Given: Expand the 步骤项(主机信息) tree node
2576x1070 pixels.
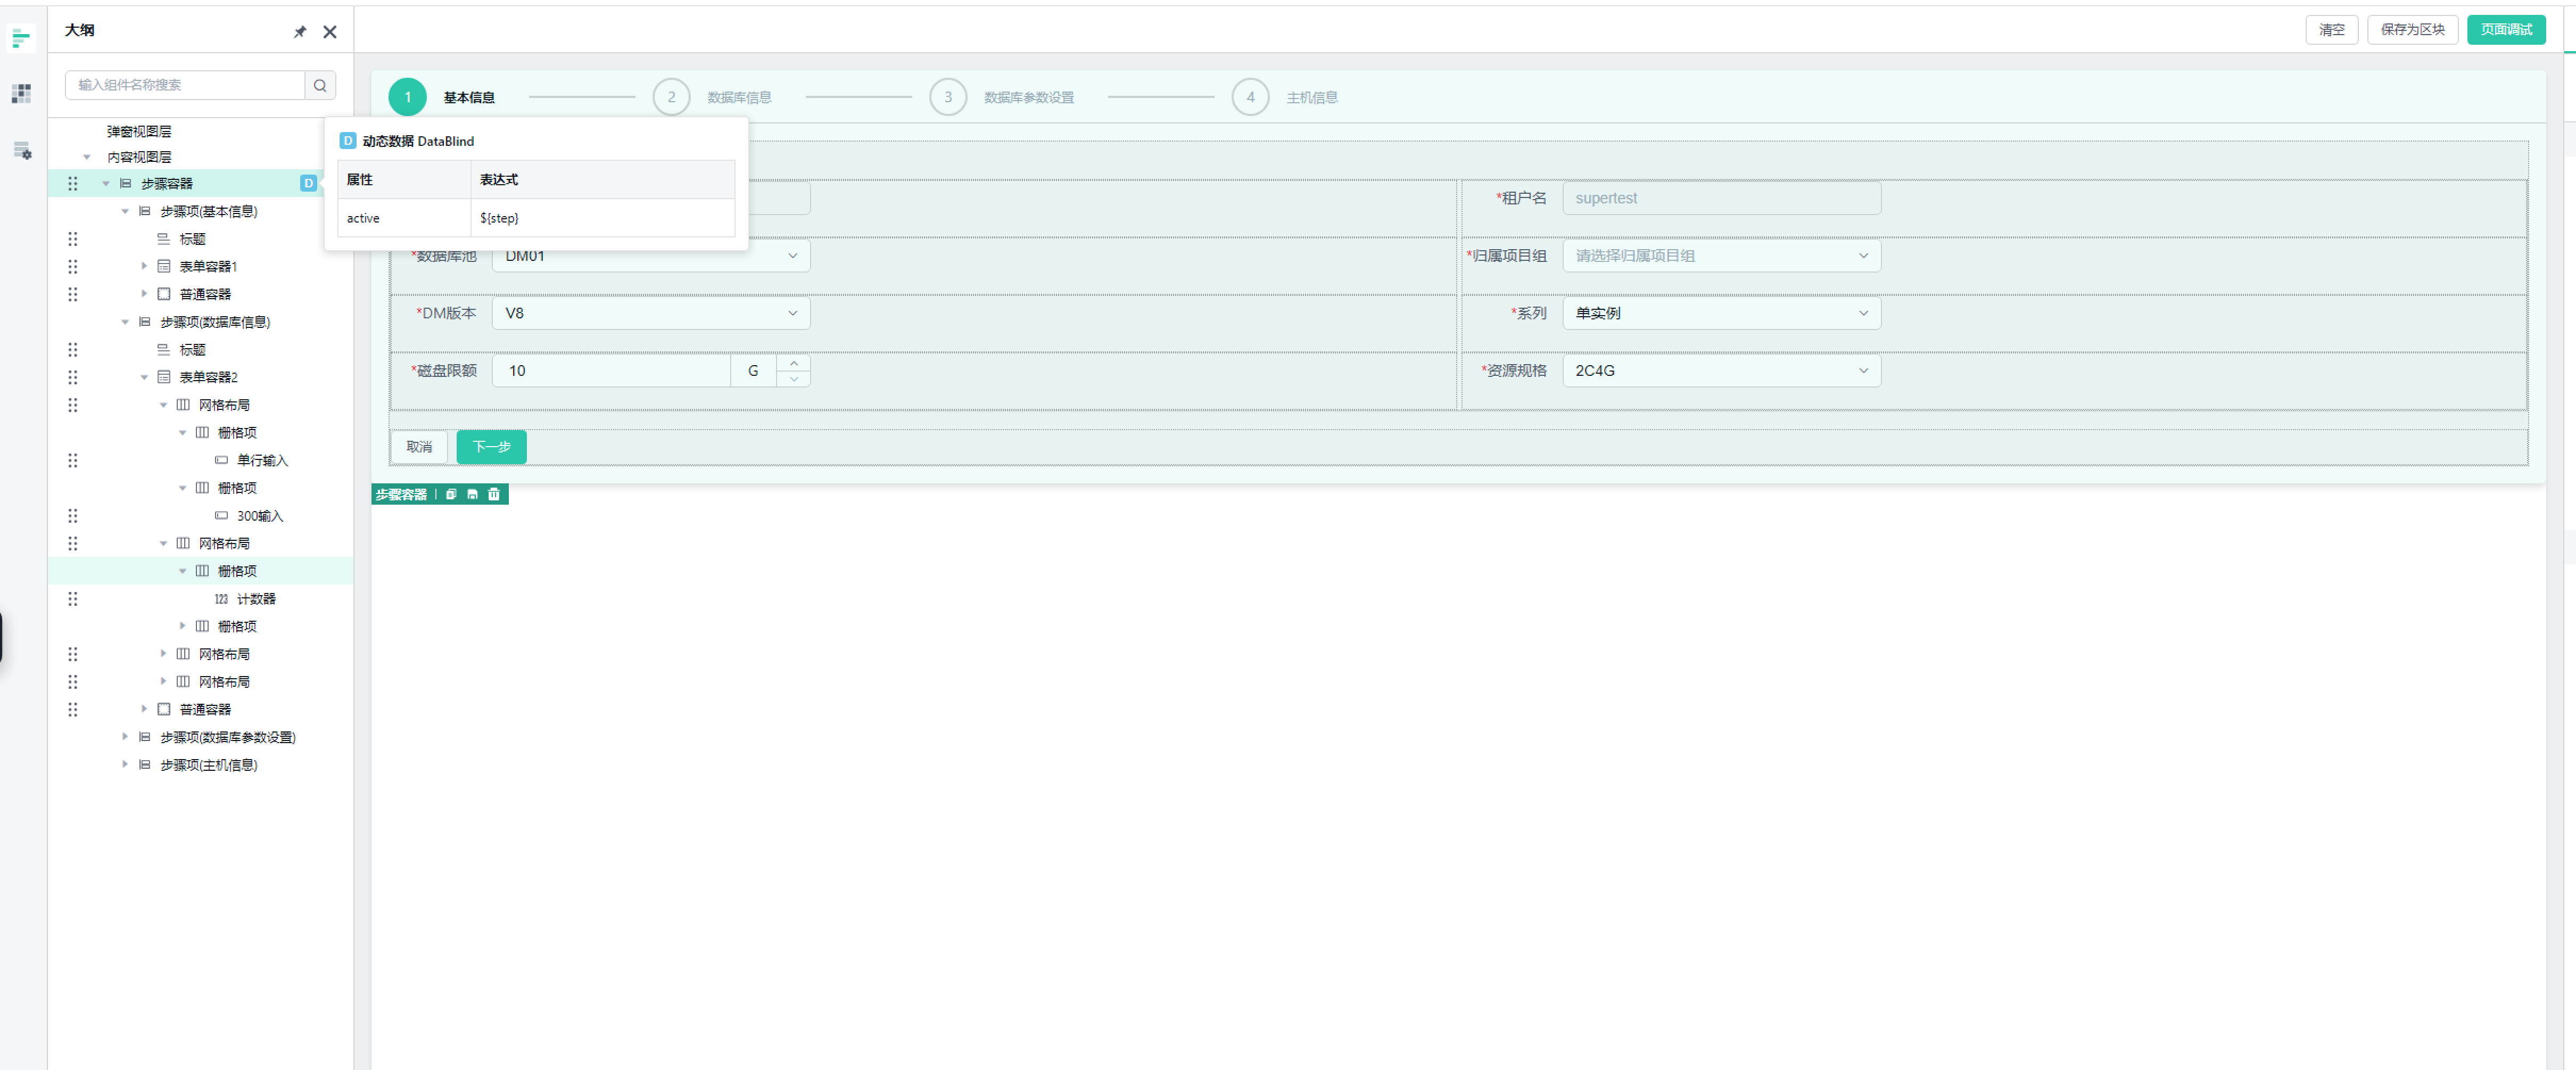Looking at the screenshot, I should (125, 764).
